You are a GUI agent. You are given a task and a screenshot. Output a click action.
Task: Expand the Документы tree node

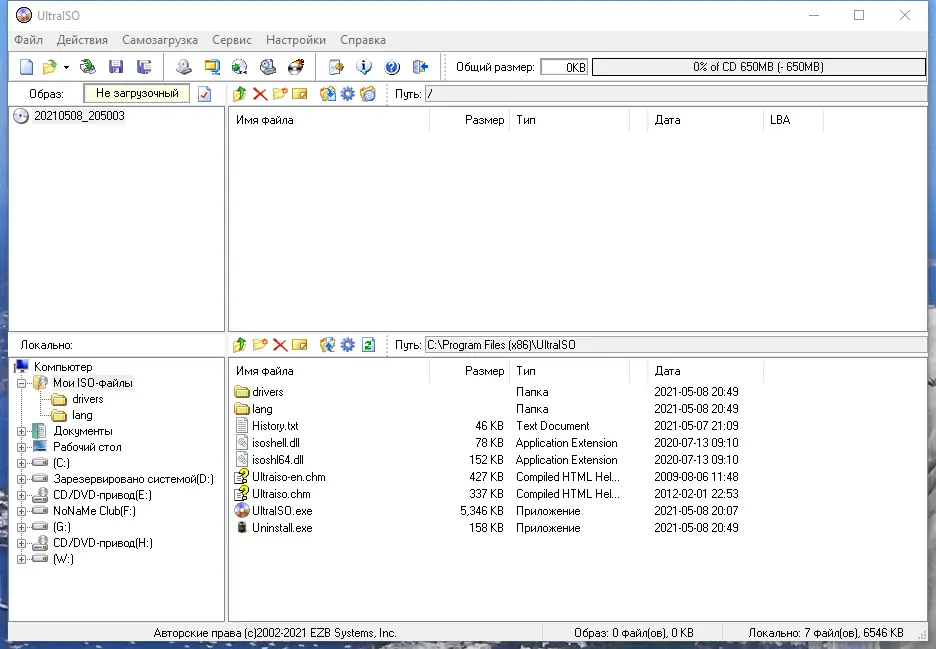[21, 431]
